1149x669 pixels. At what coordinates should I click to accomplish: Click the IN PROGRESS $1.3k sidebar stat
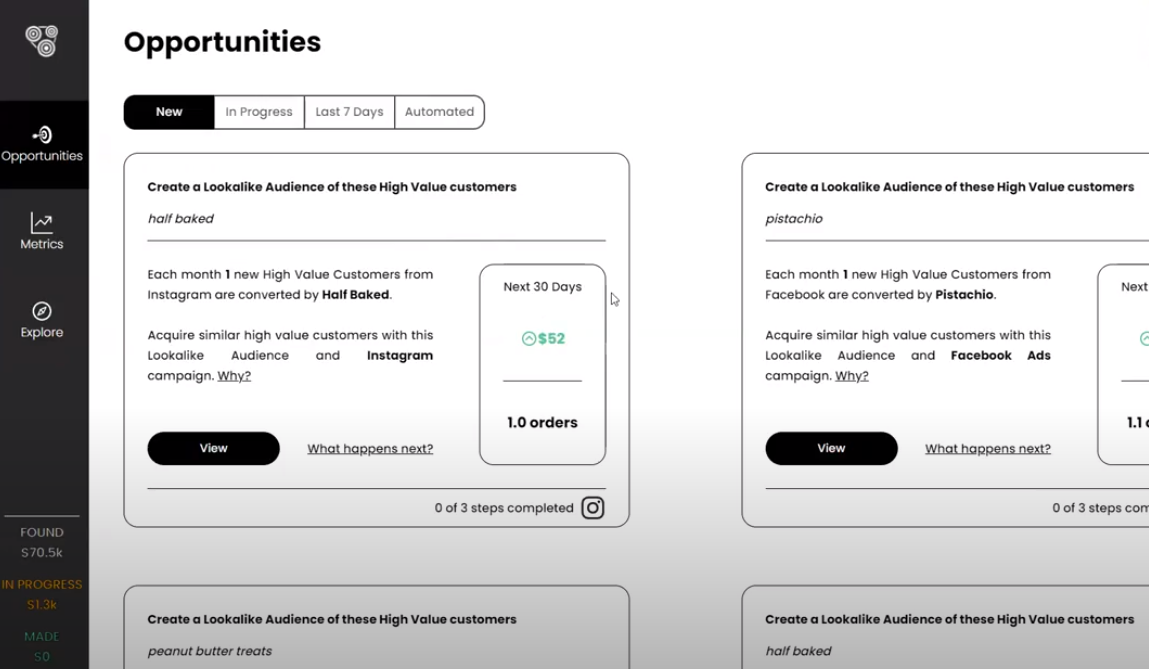coord(42,594)
